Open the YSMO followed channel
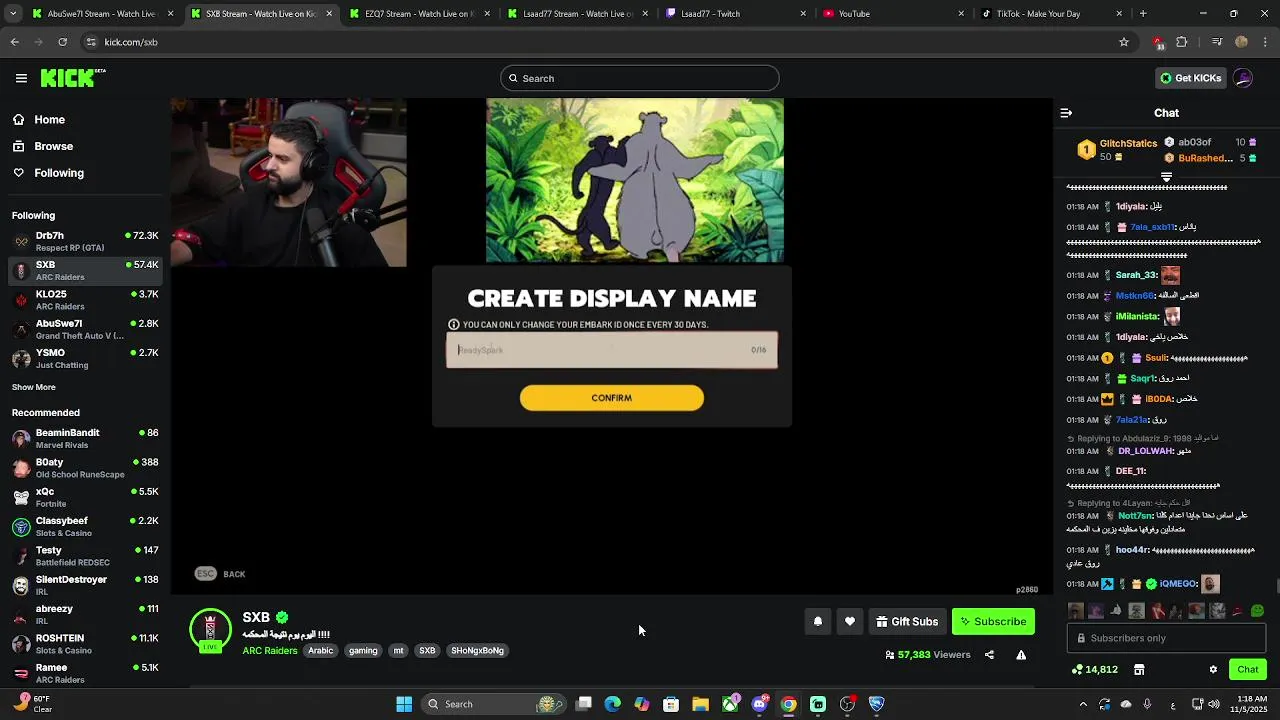The image size is (1280, 720). [x=86, y=358]
